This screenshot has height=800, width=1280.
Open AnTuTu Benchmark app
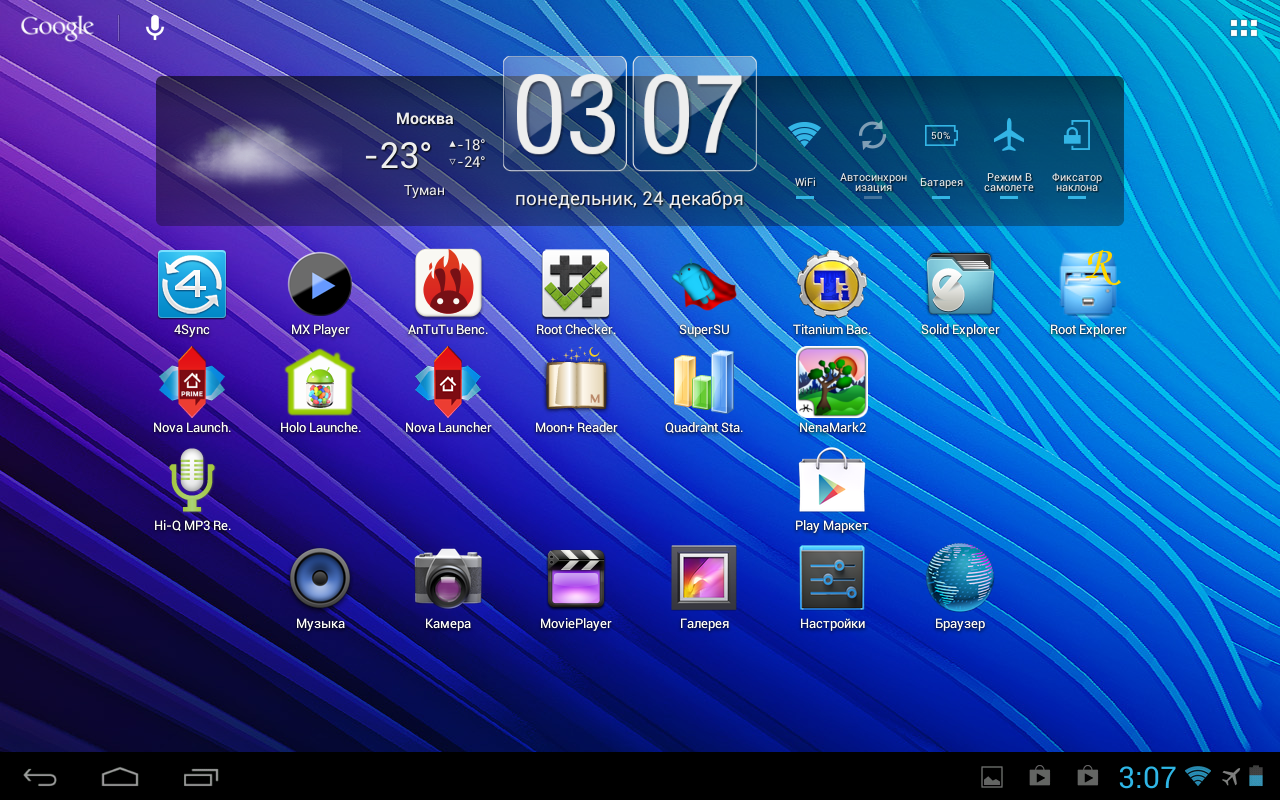click(x=448, y=284)
